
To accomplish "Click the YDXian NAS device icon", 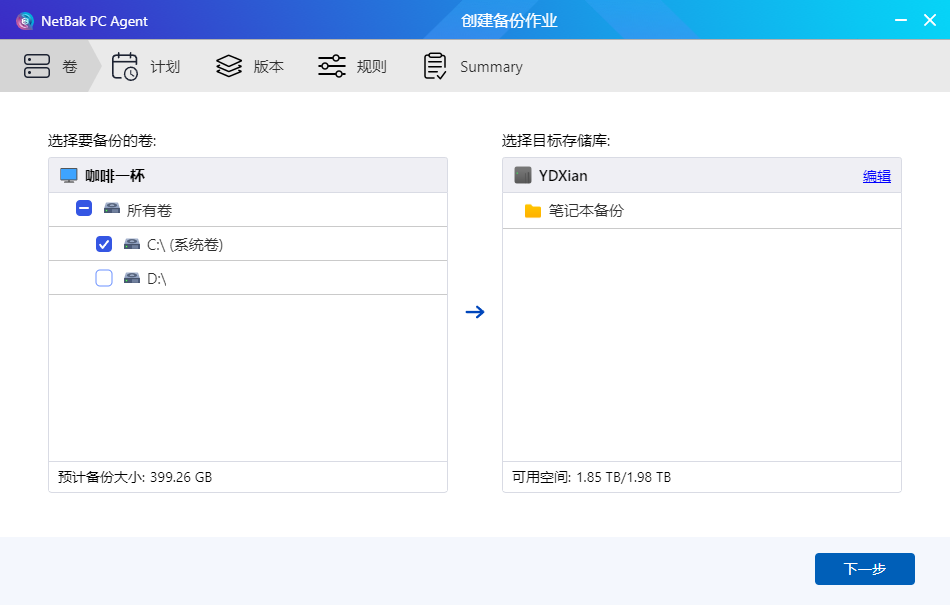I will (523, 176).
